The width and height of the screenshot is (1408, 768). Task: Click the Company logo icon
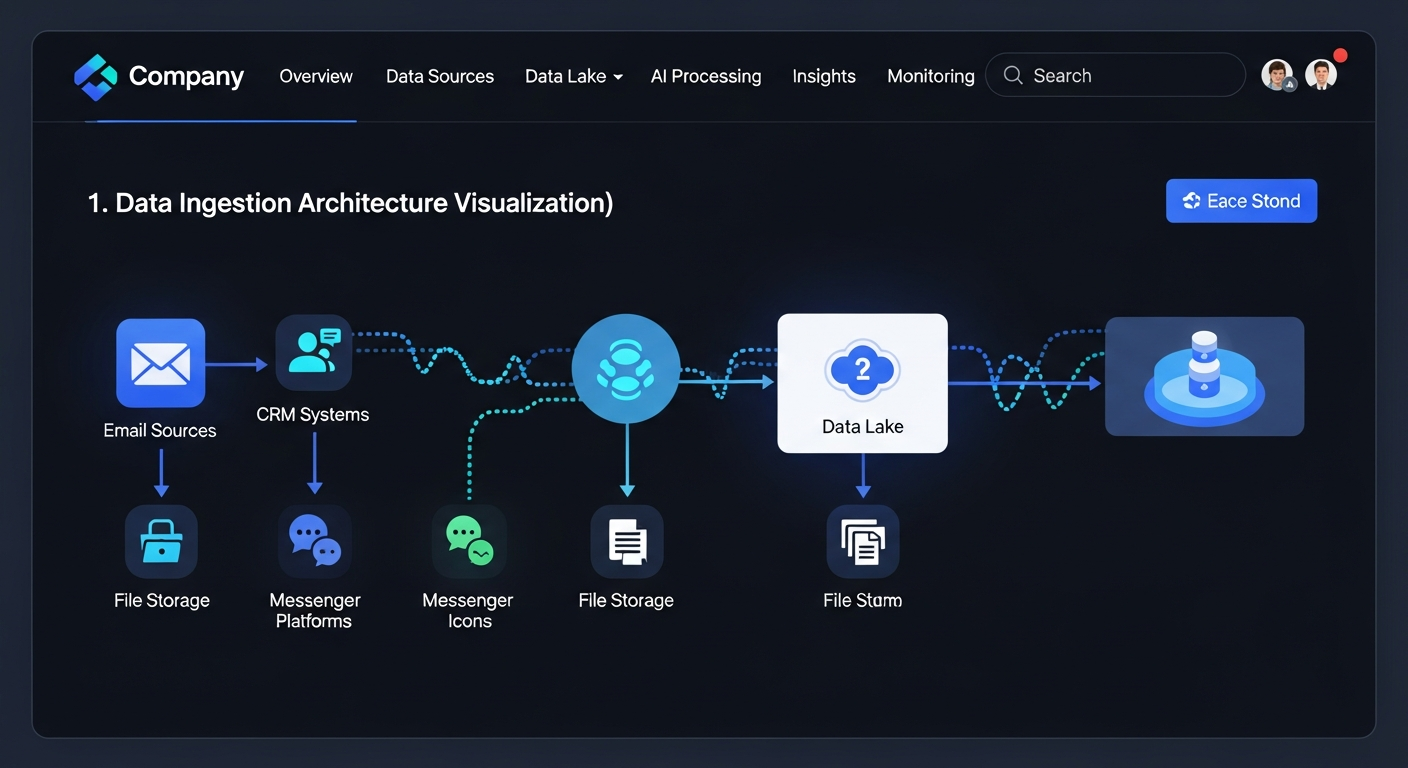[x=96, y=77]
